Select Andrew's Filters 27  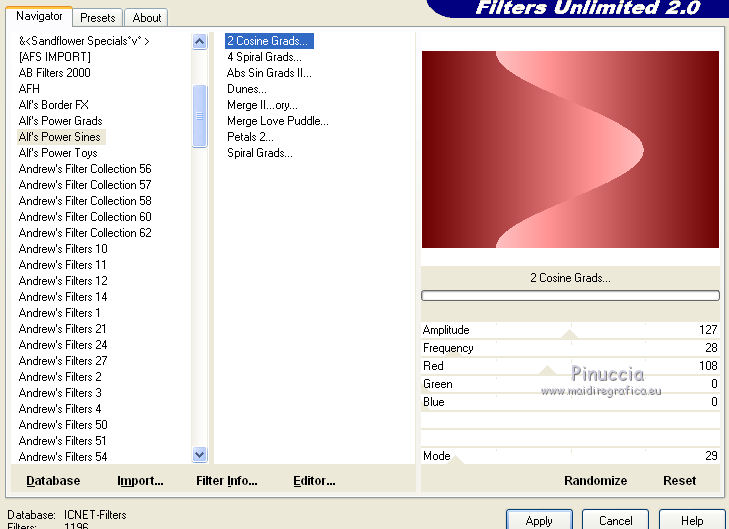pos(63,361)
